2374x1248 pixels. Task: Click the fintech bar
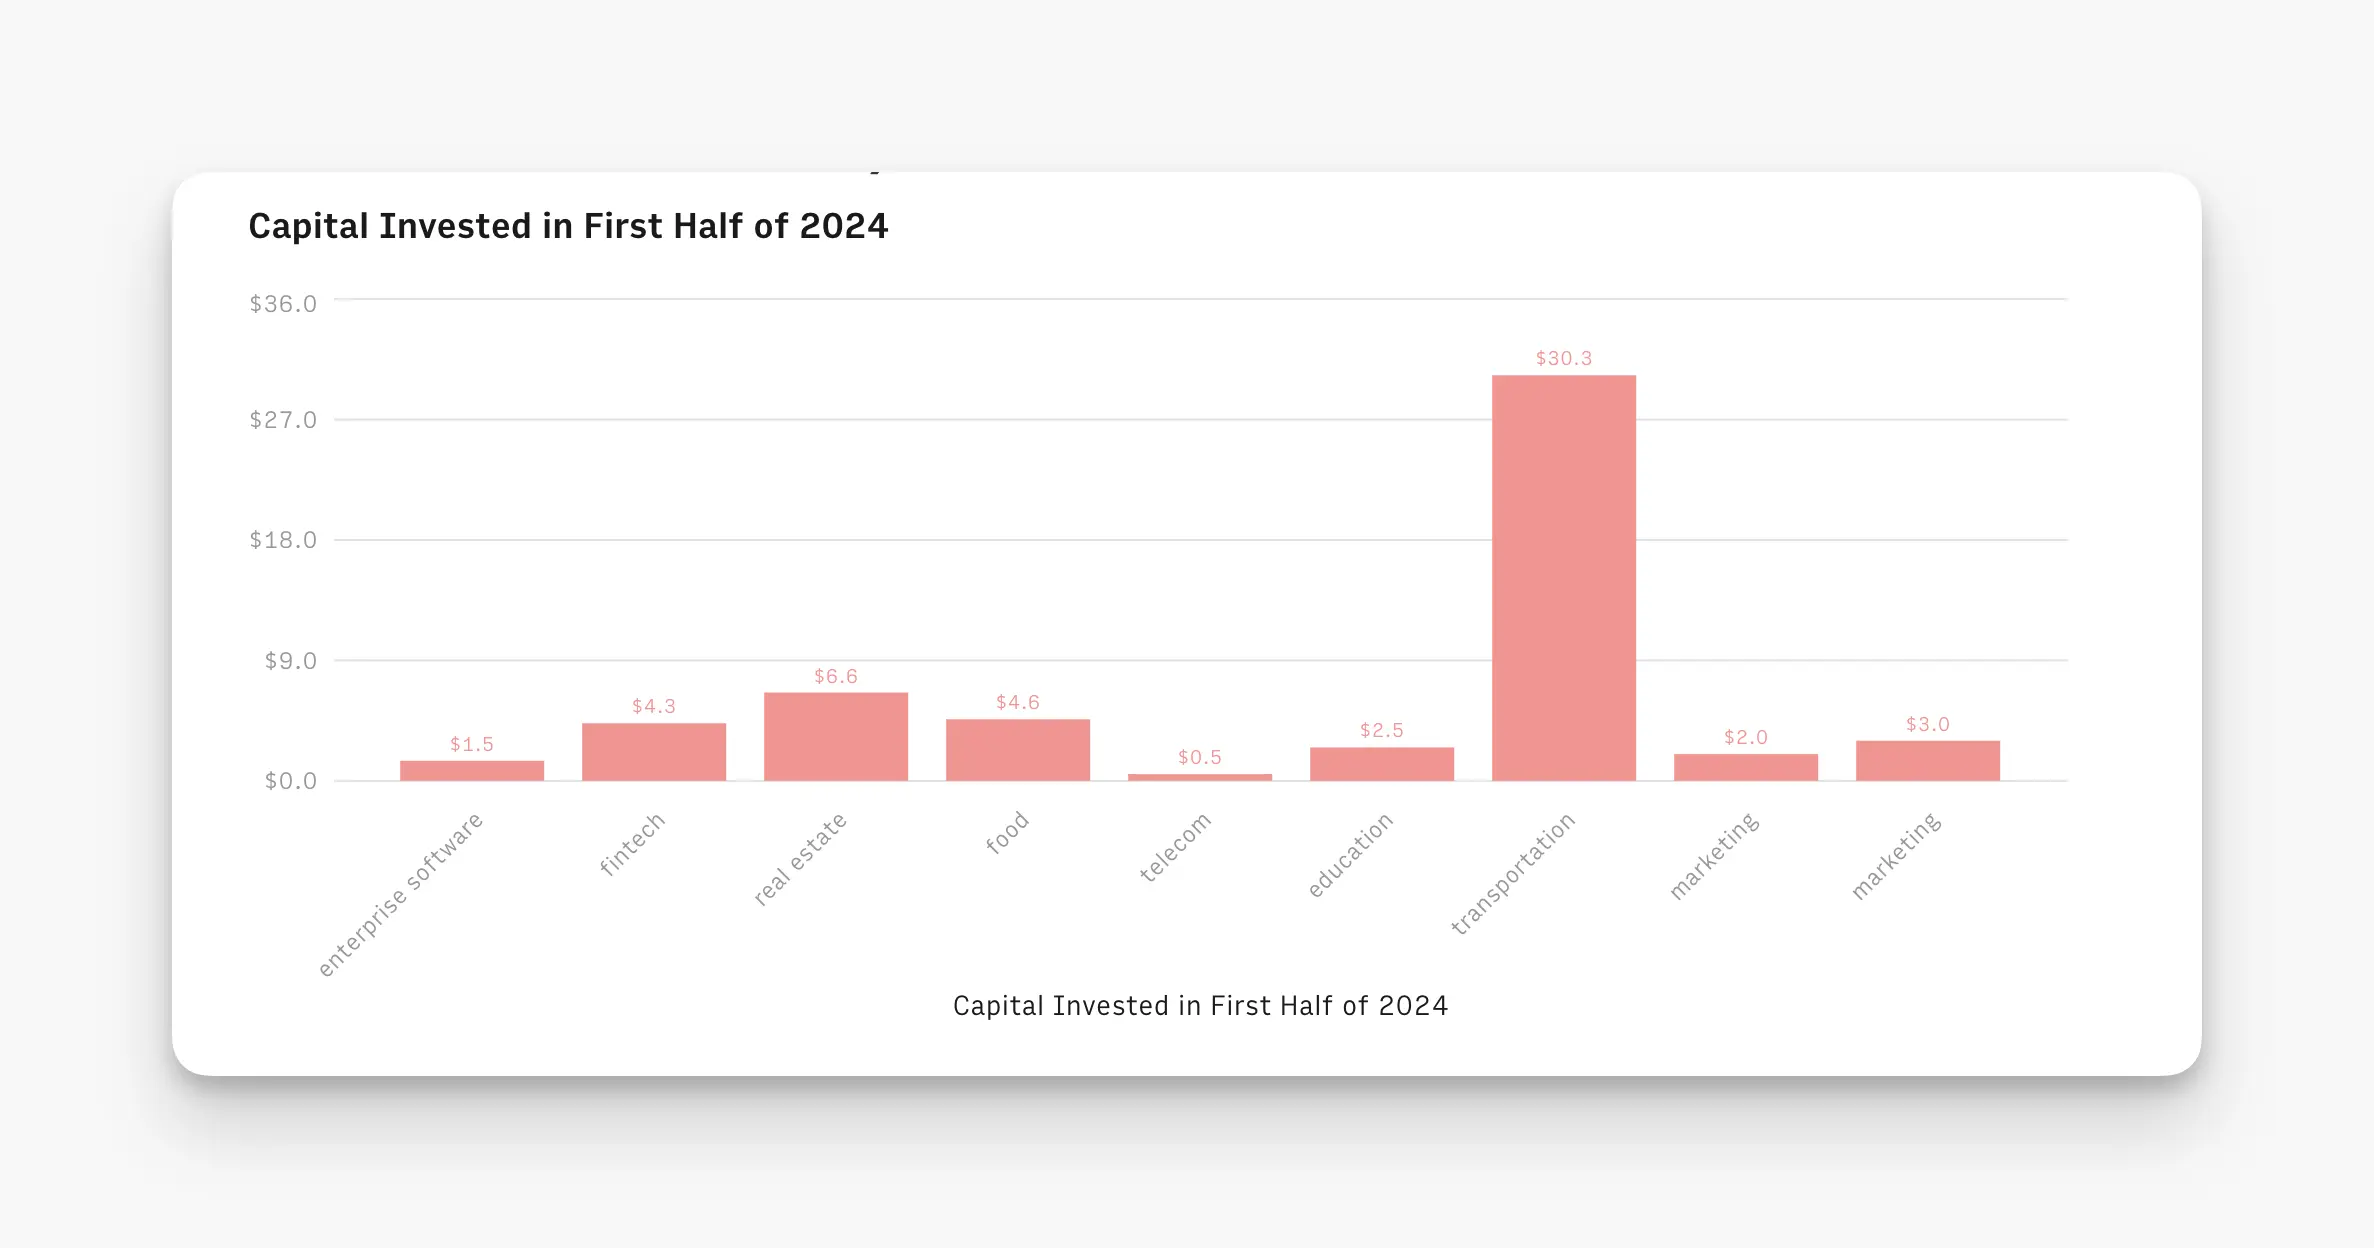pos(654,752)
